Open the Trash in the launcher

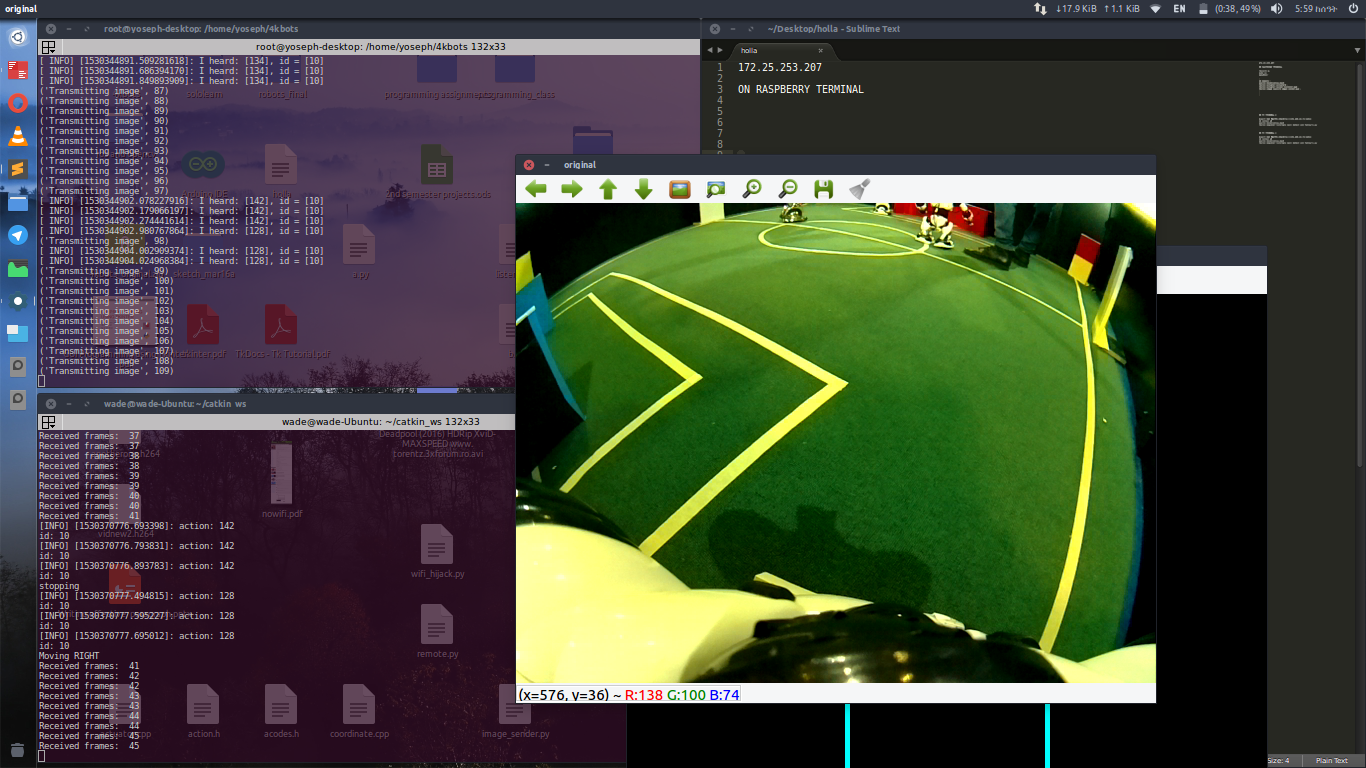click(18, 749)
